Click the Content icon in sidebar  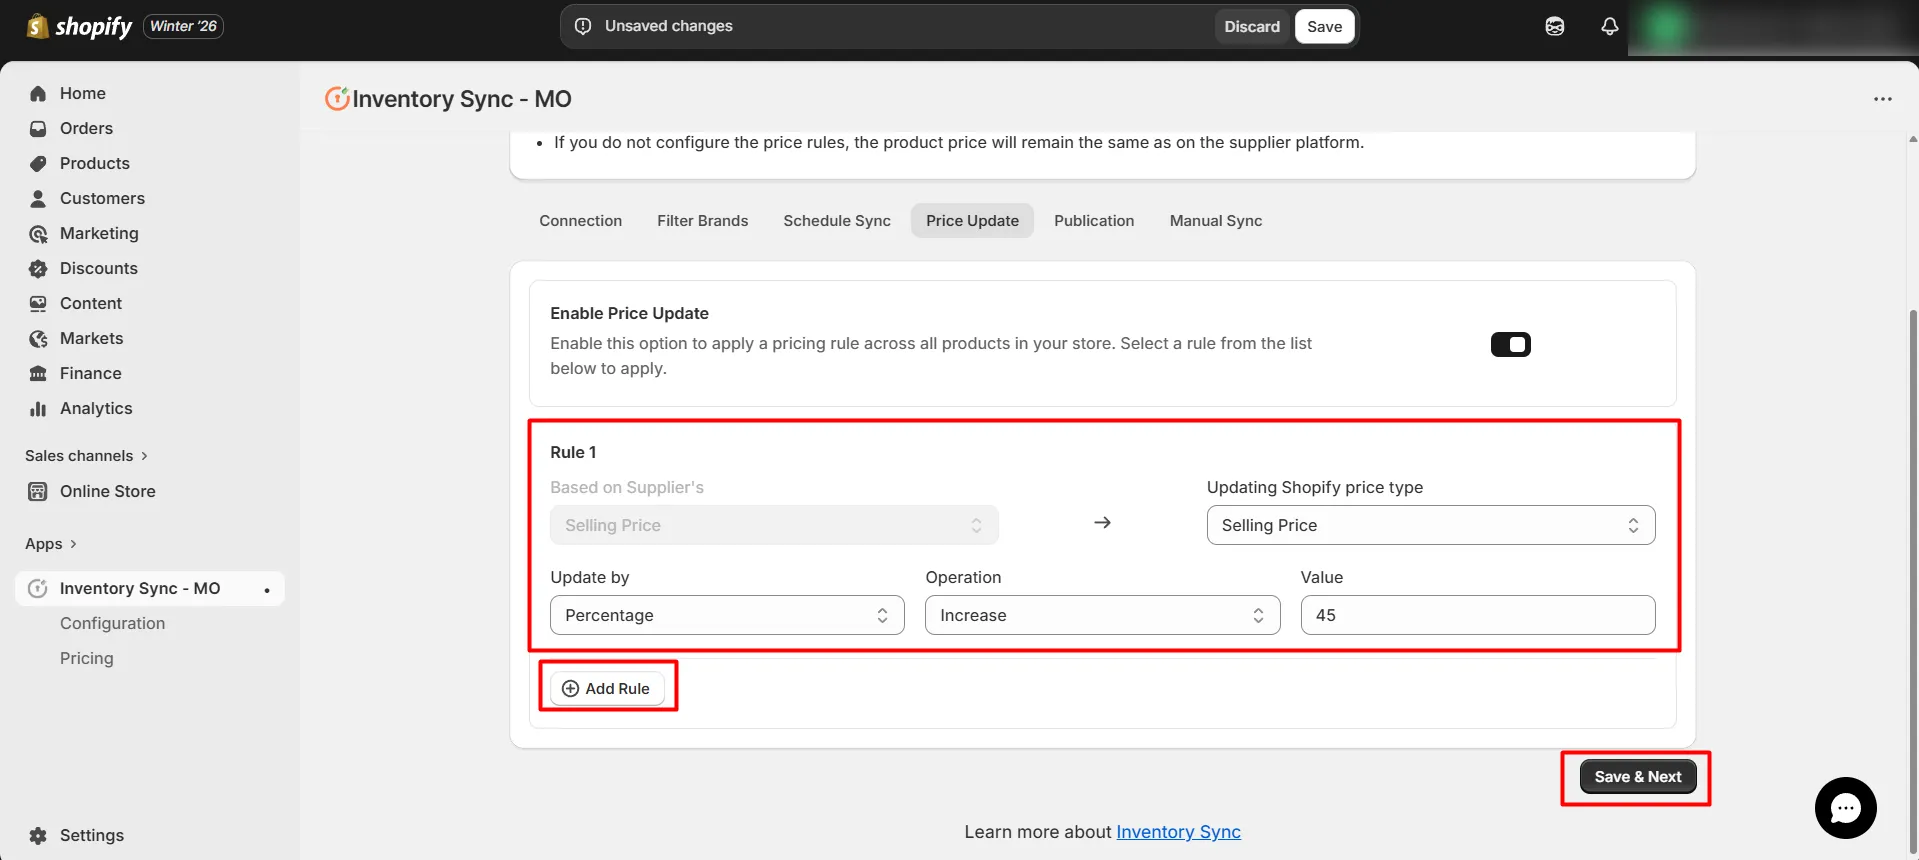(x=38, y=303)
